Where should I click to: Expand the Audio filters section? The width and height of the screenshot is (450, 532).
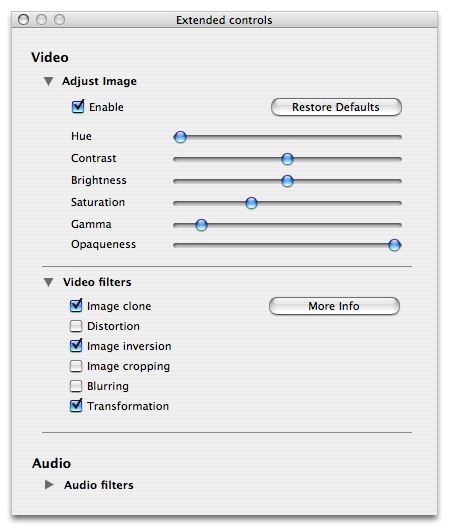tap(49, 484)
